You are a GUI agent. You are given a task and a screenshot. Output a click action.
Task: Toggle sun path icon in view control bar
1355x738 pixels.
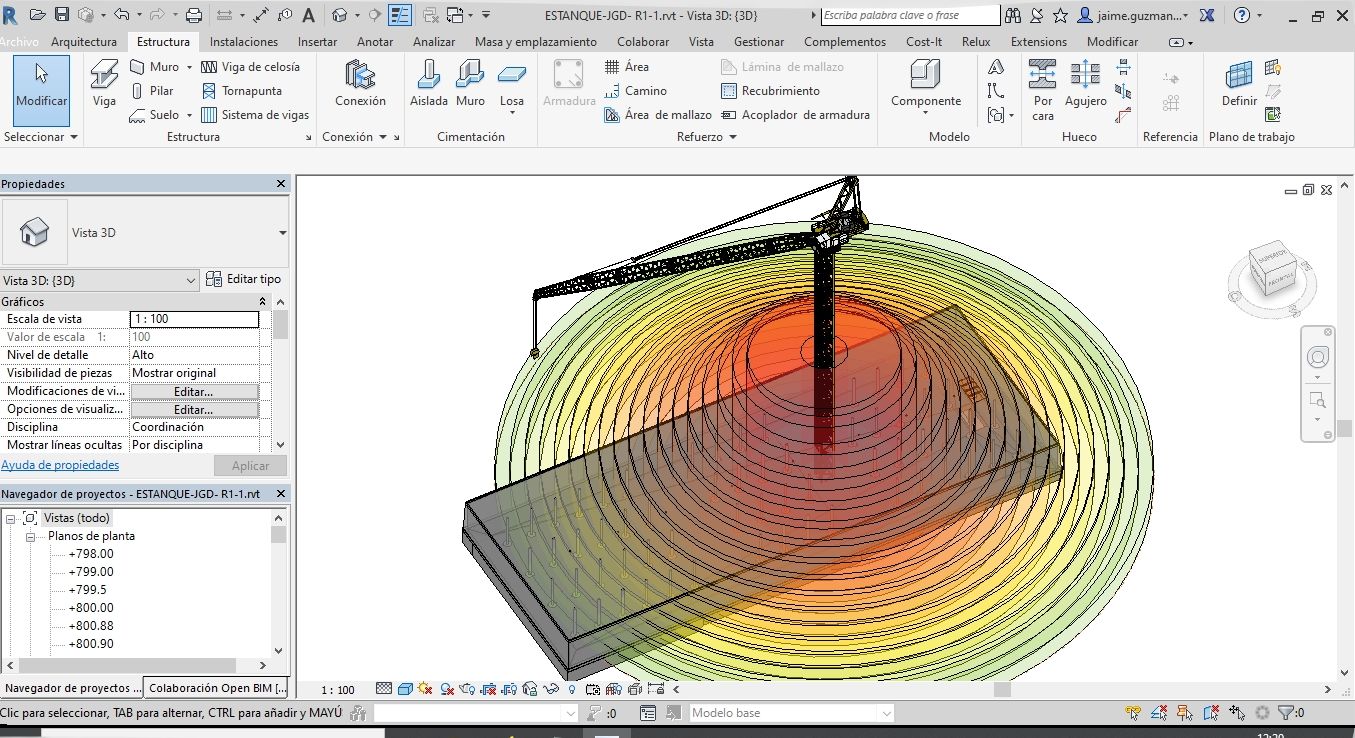click(x=426, y=689)
